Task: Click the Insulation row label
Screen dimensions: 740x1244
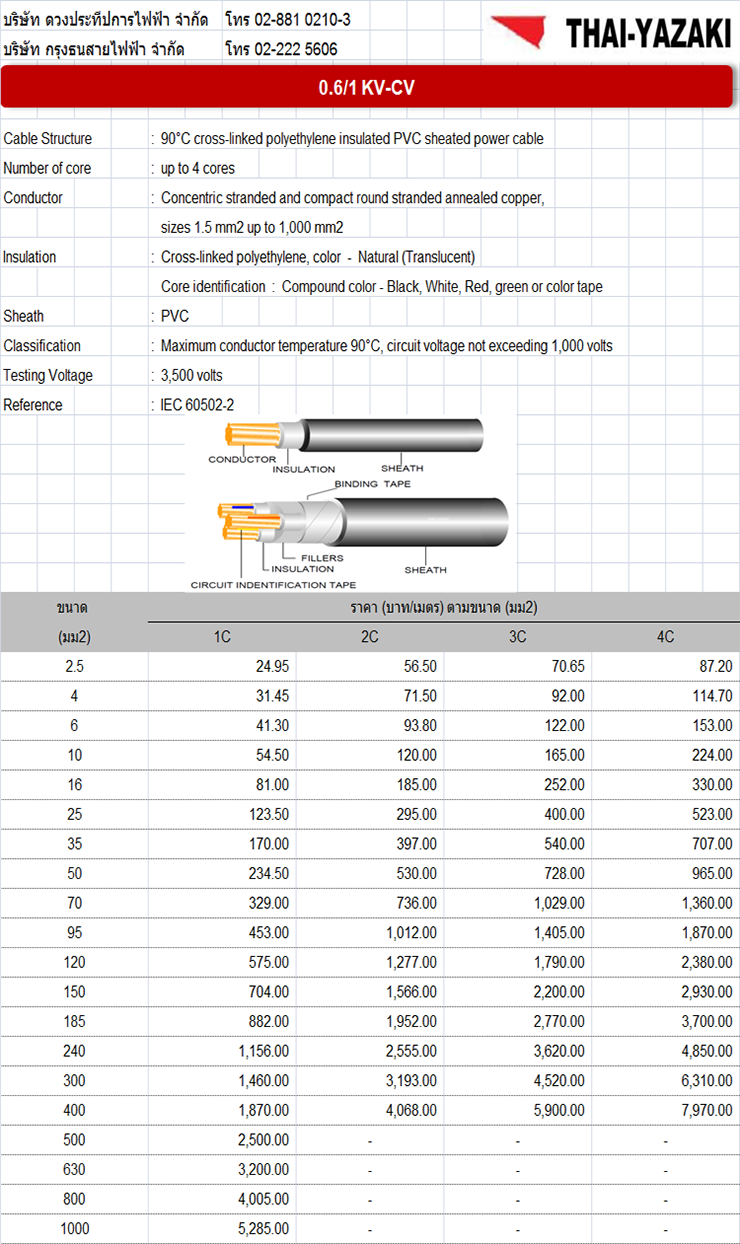Action: tap(30, 257)
